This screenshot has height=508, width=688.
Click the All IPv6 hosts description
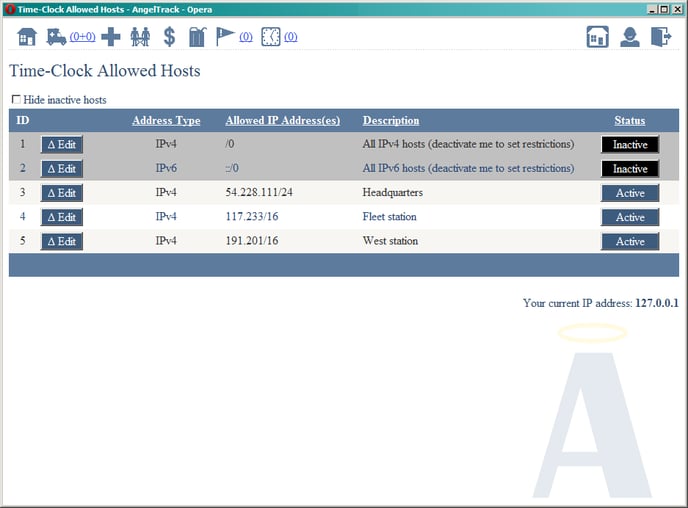point(468,168)
